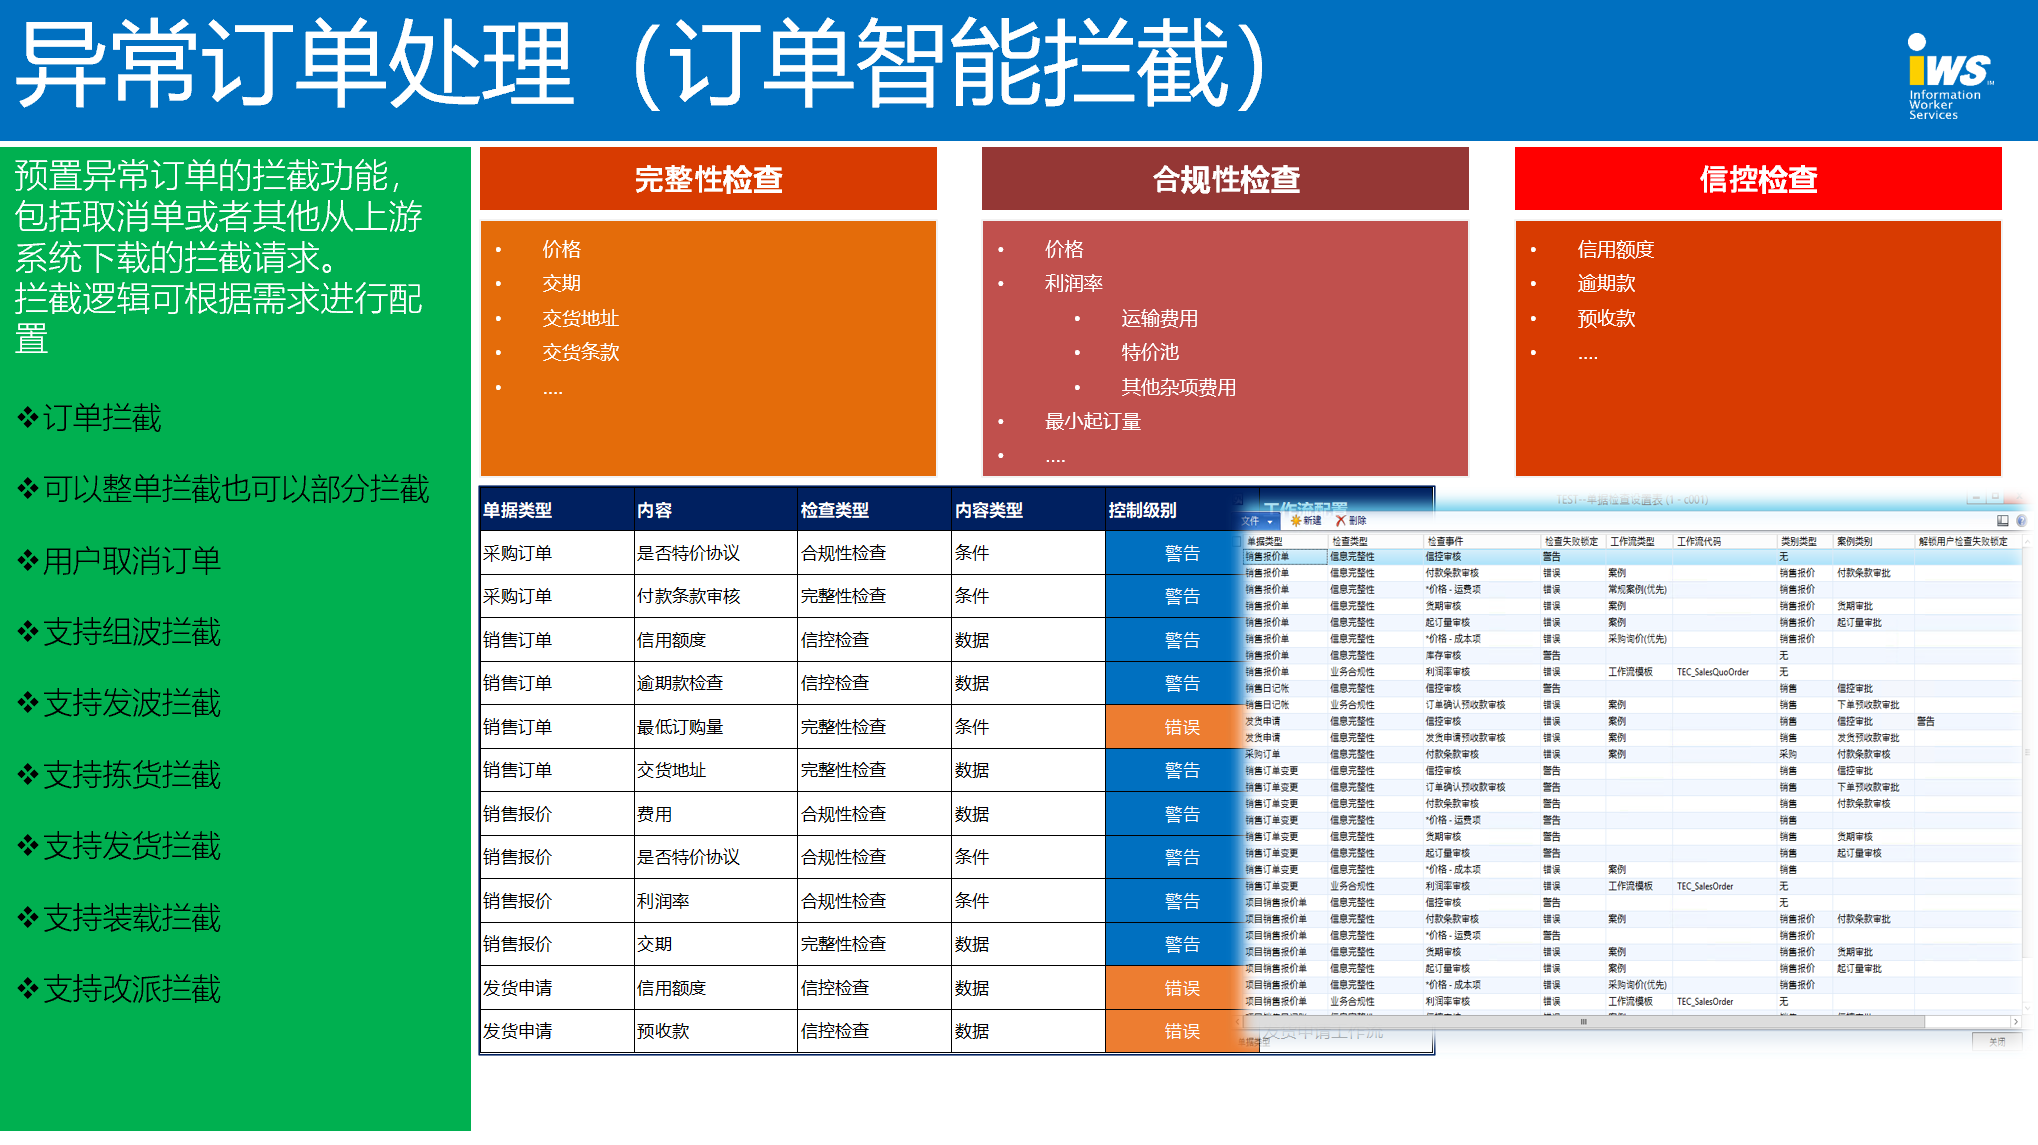Select the 支持改派拦截 bullet

tap(119, 989)
